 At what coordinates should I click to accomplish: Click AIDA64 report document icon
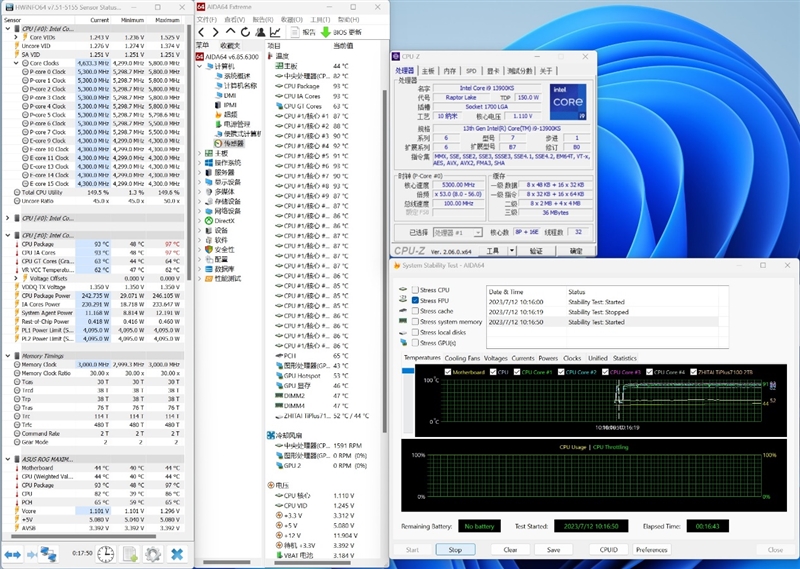click(295, 32)
